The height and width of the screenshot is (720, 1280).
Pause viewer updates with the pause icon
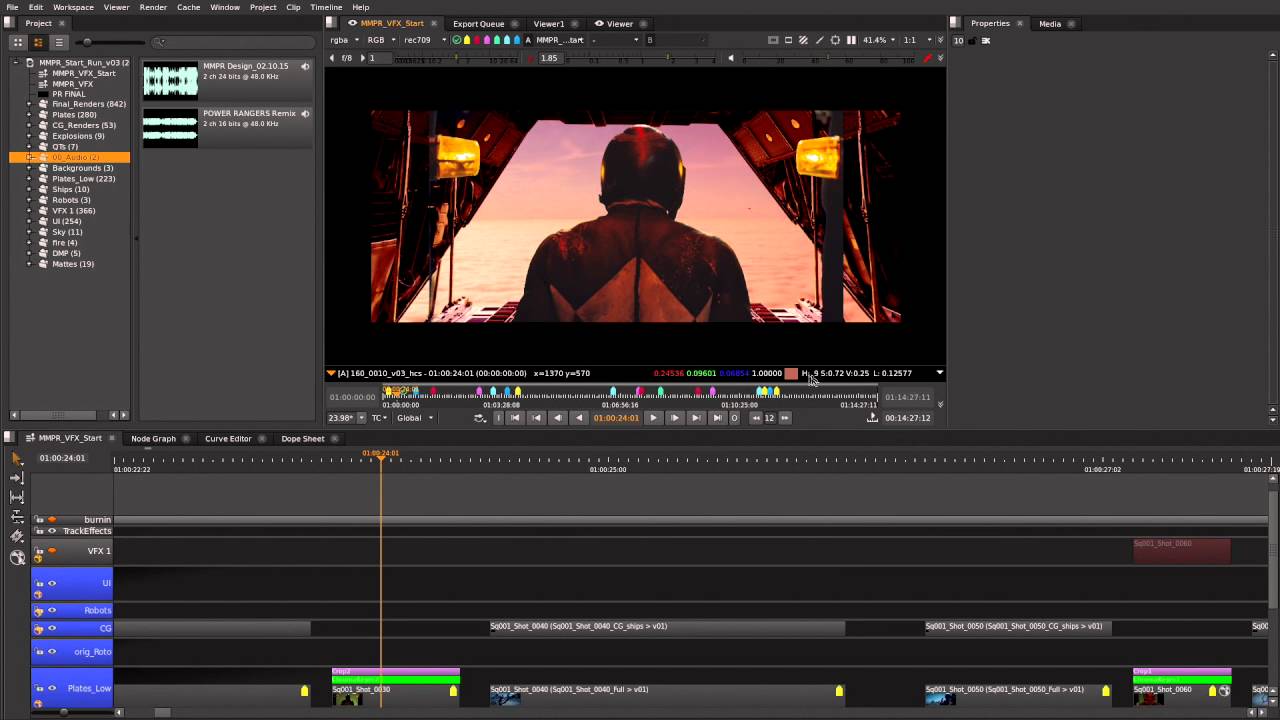coord(851,40)
